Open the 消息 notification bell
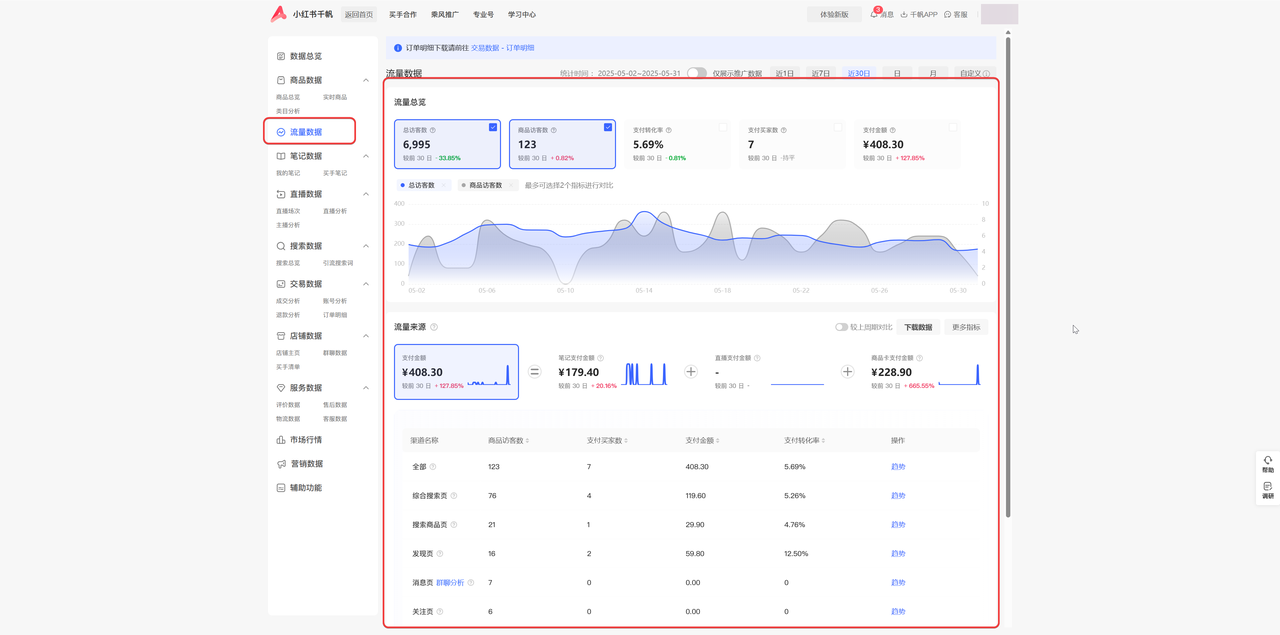This screenshot has height=635, width=1280. point(875,14)
